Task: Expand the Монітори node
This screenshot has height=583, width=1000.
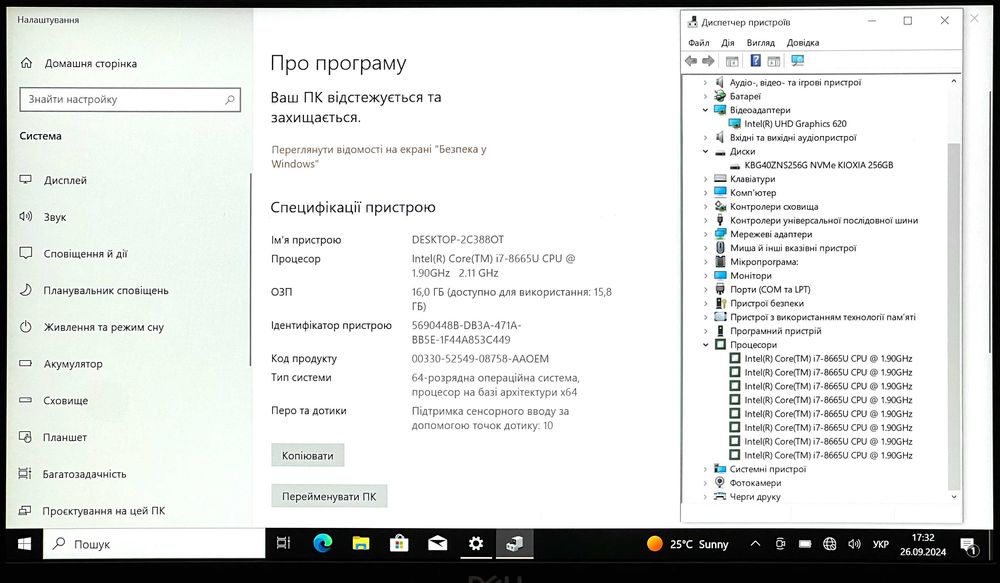Action: [705, 276]
